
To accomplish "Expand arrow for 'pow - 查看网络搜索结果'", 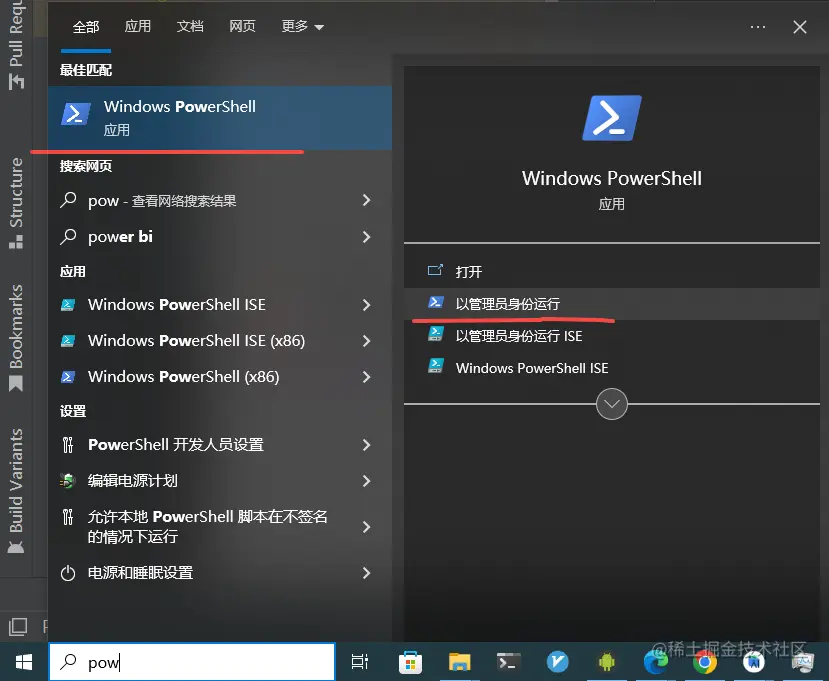I will [x=366, y=200].
